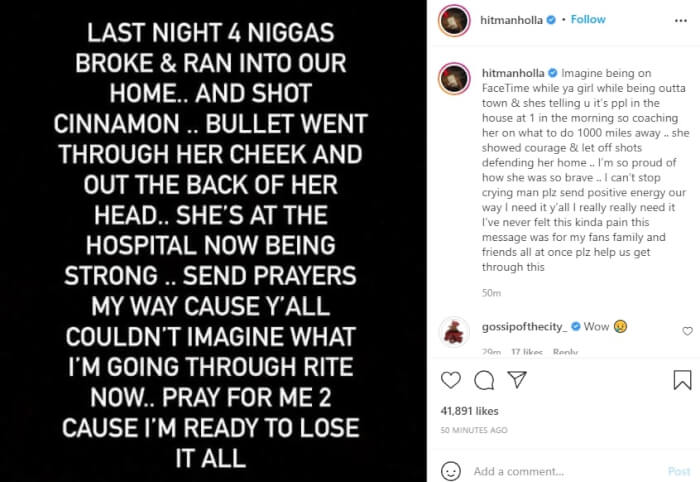Follow hitmanholla with the Follow link

click(588, 19)
